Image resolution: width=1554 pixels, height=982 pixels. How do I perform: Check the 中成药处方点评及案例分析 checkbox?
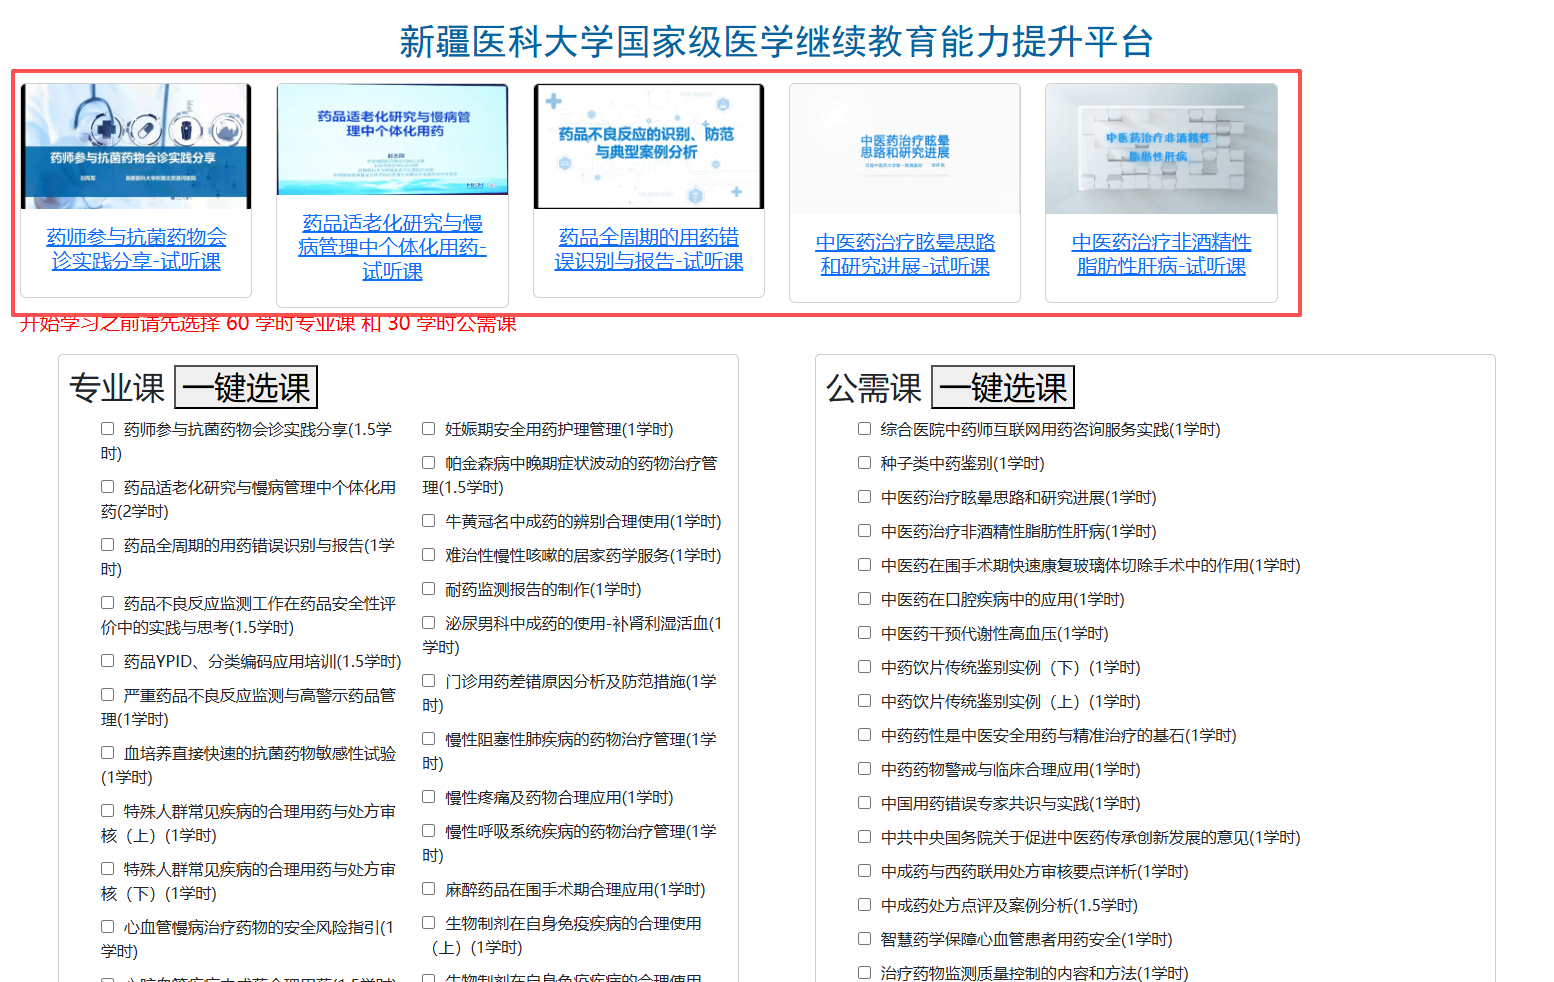pos(865,905)
